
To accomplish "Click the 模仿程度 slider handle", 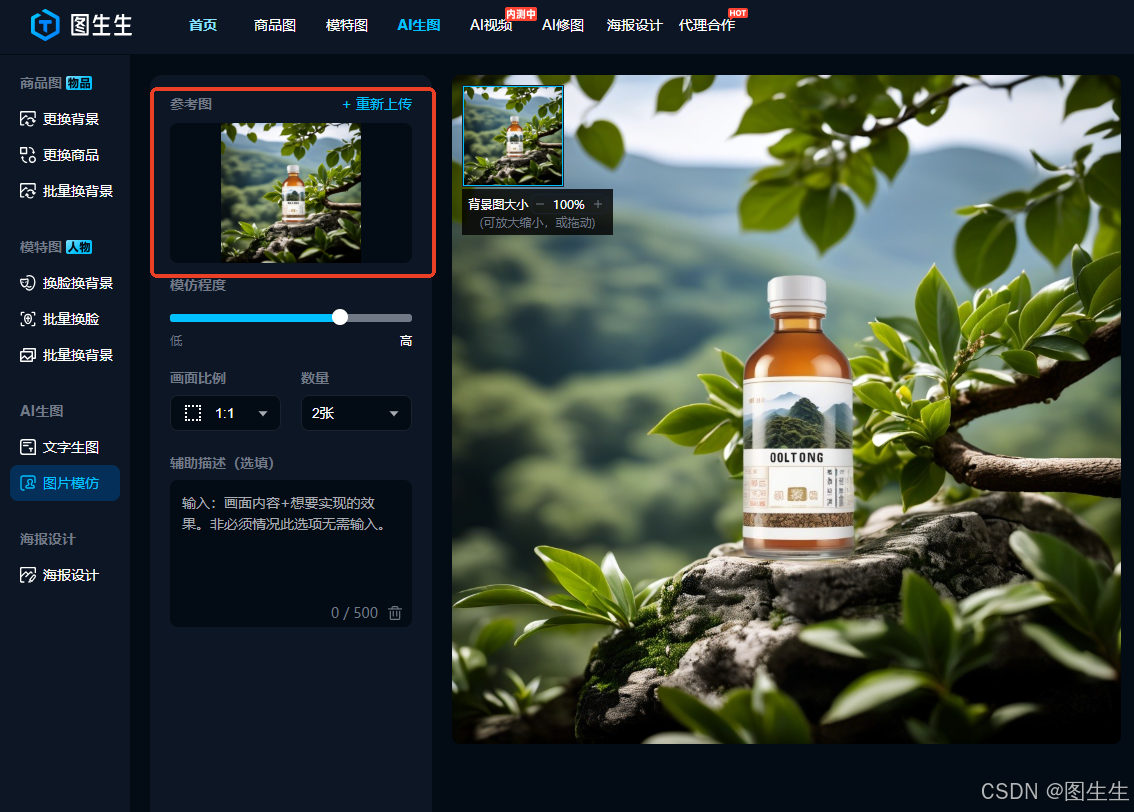I will (340, 317).
